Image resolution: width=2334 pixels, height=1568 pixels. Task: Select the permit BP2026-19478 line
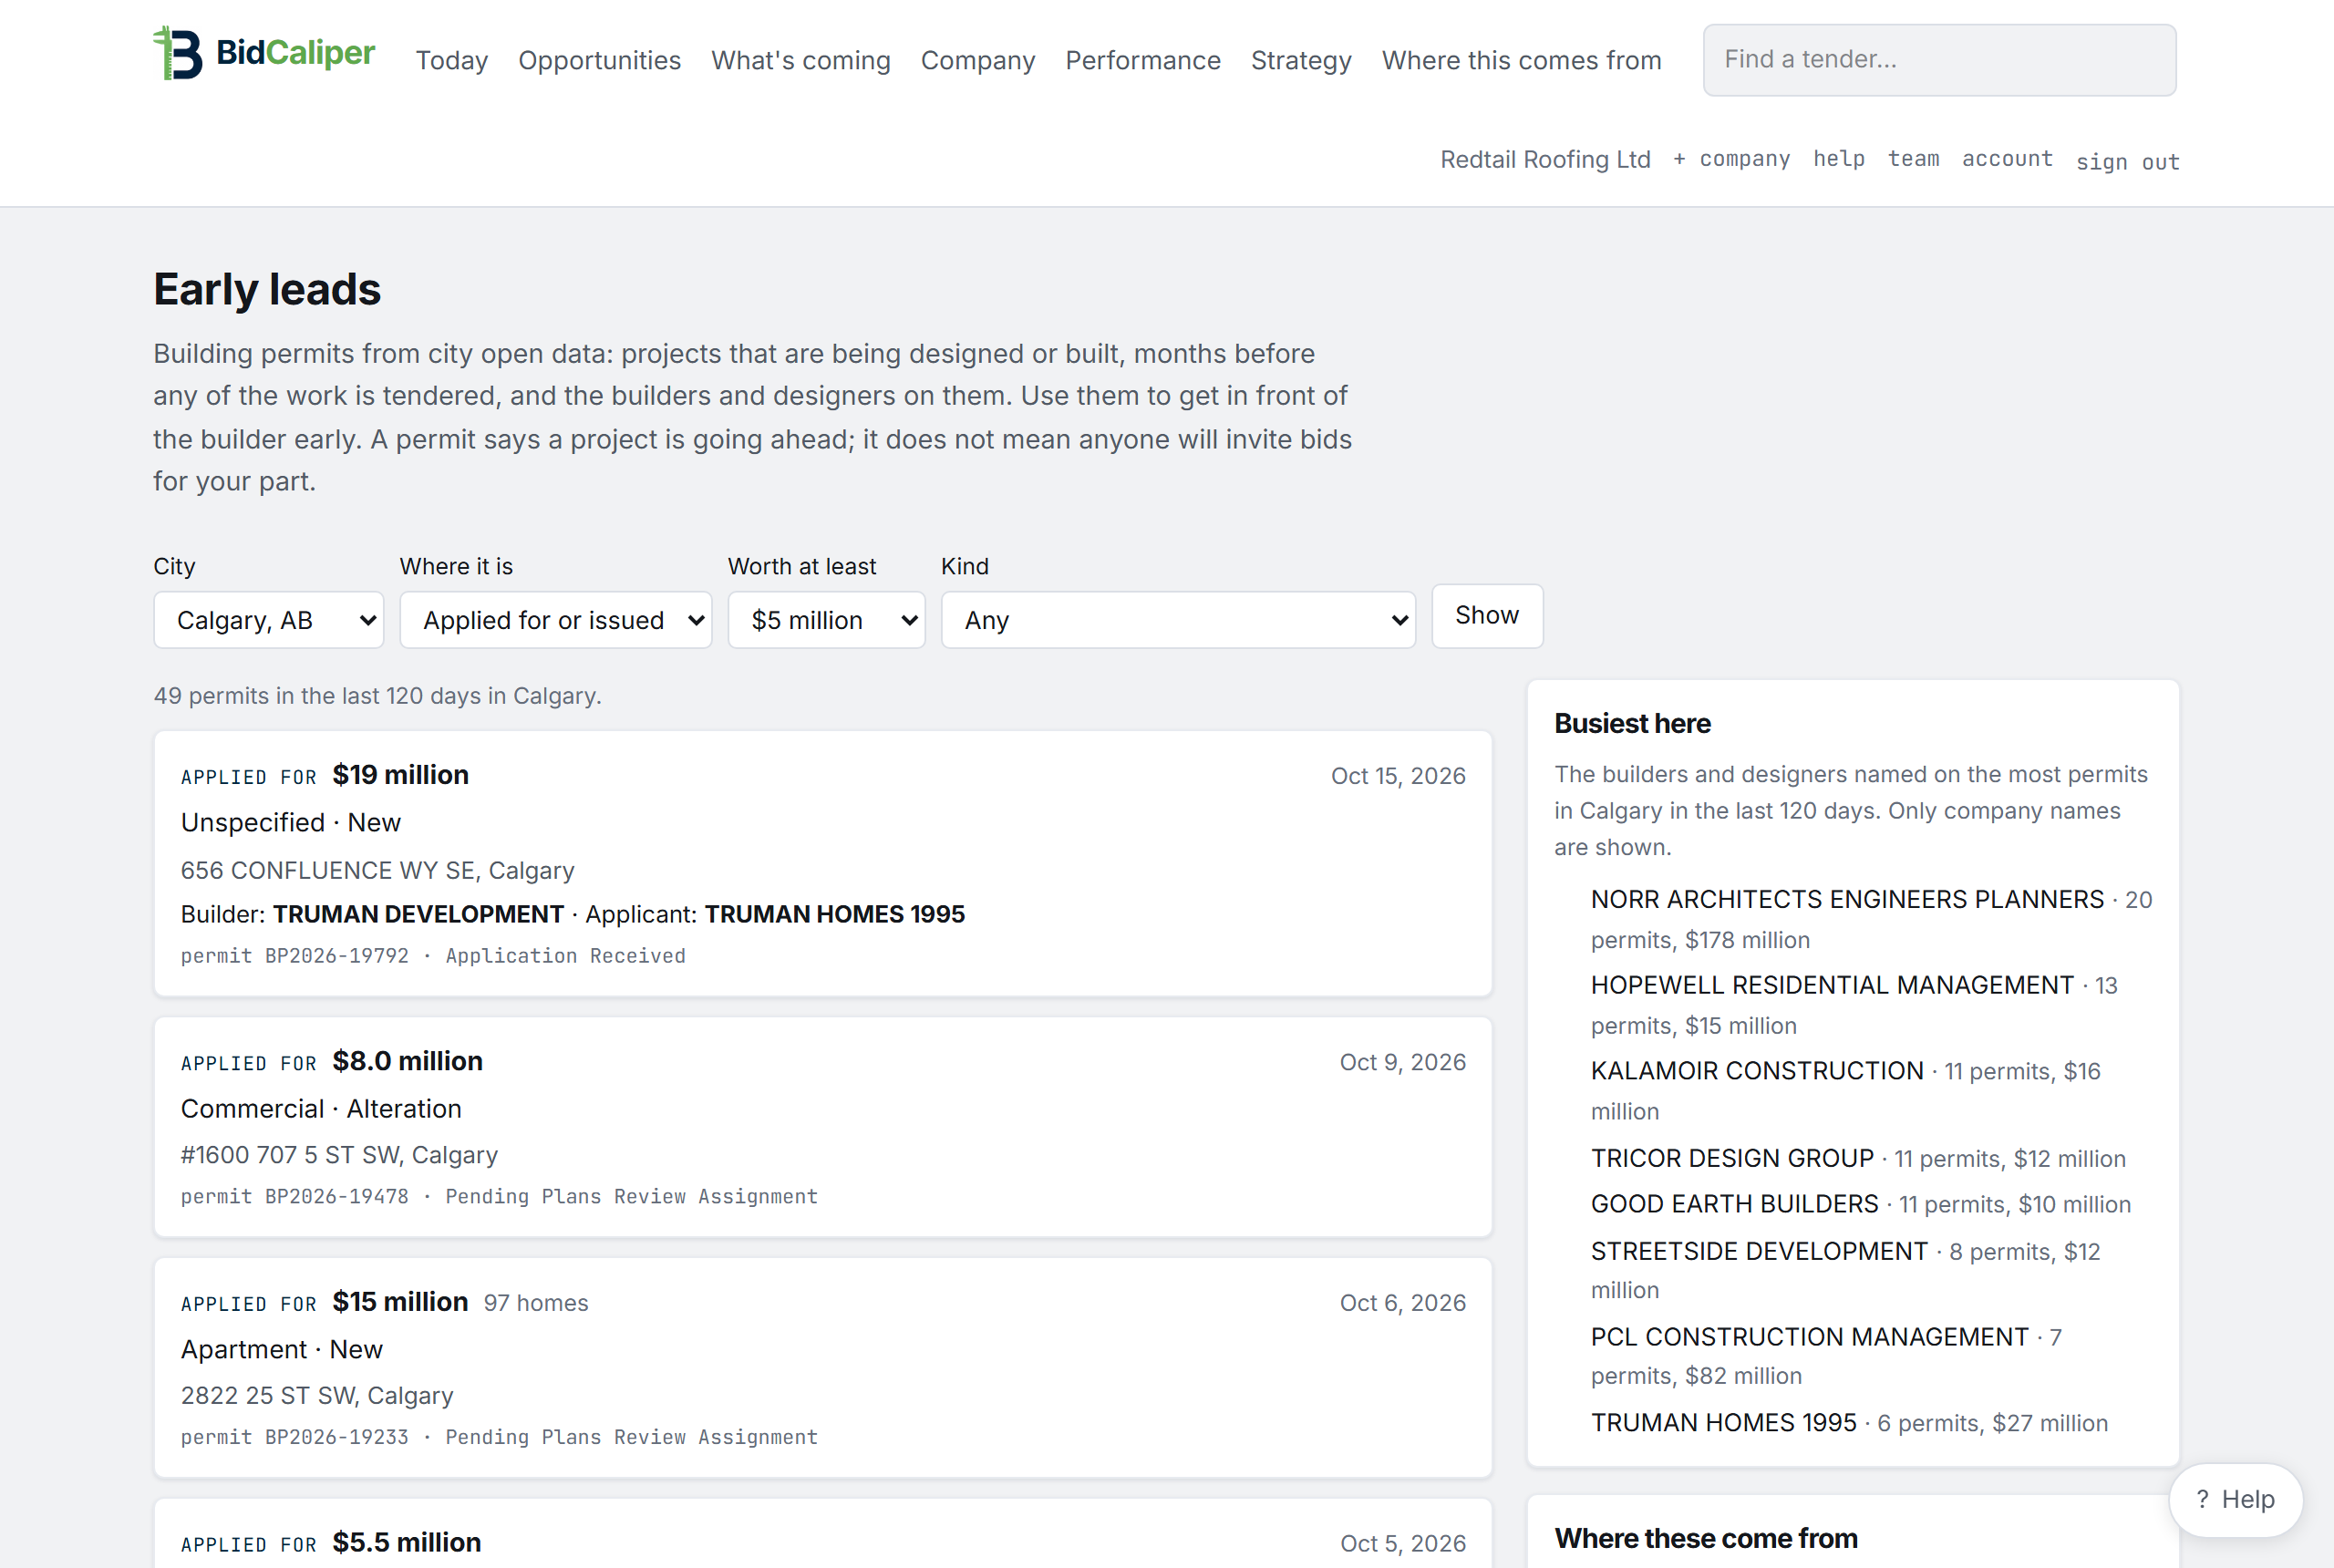click(499, 1197)
